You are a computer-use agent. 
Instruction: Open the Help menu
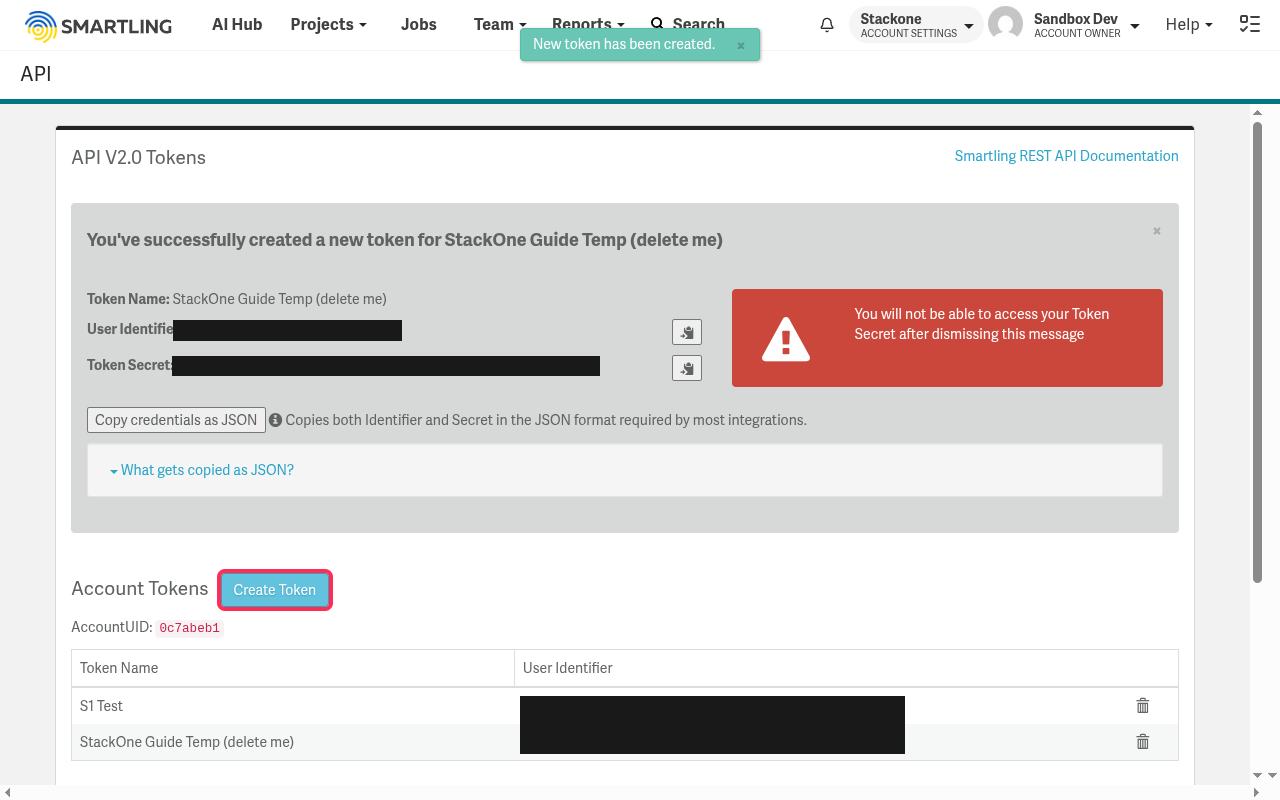(x=1189, y=24)
